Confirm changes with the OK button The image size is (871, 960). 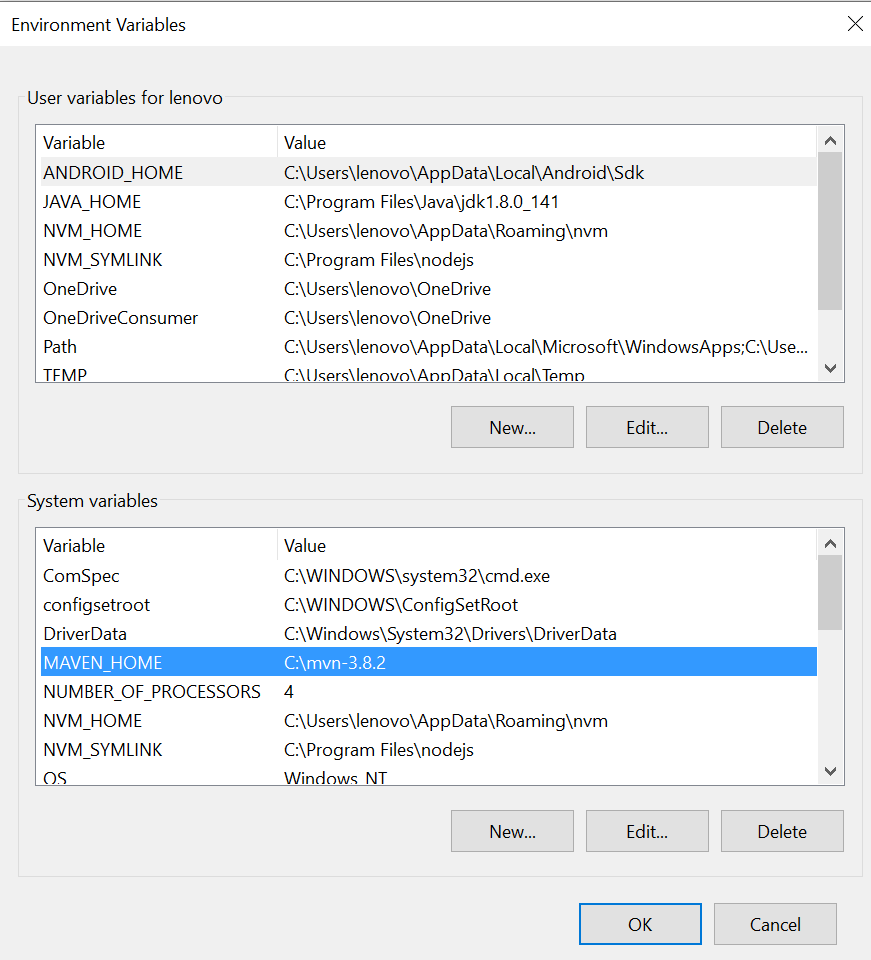coord(640,924)
